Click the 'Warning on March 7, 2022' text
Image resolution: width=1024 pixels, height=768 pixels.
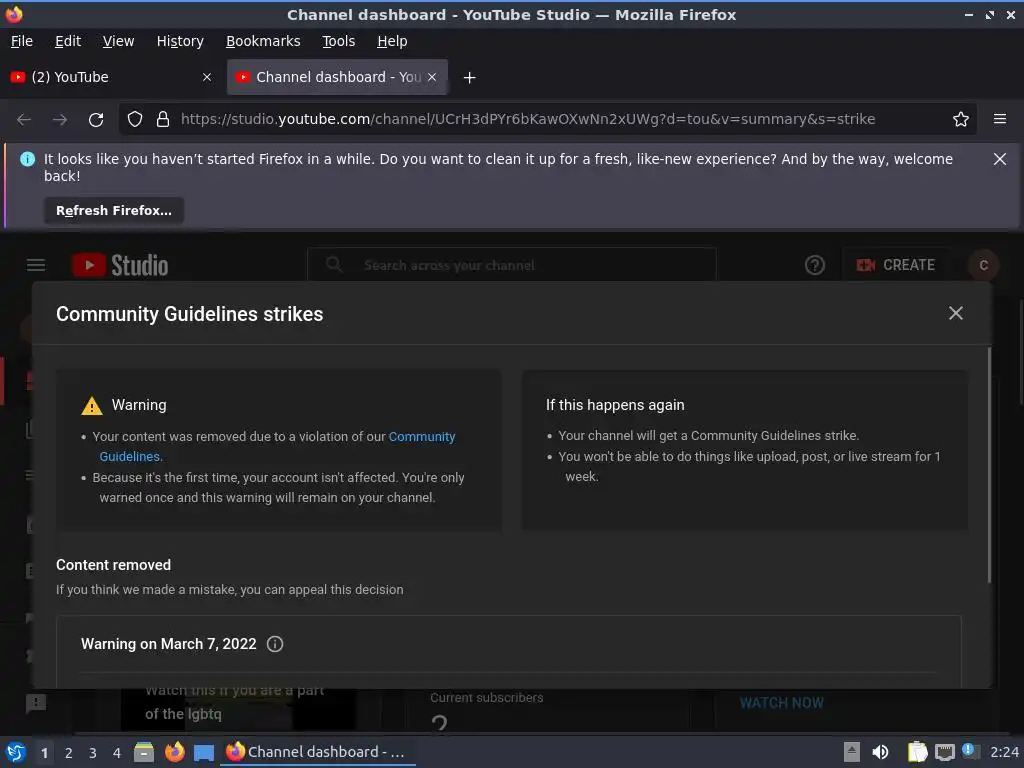(168, 644)
